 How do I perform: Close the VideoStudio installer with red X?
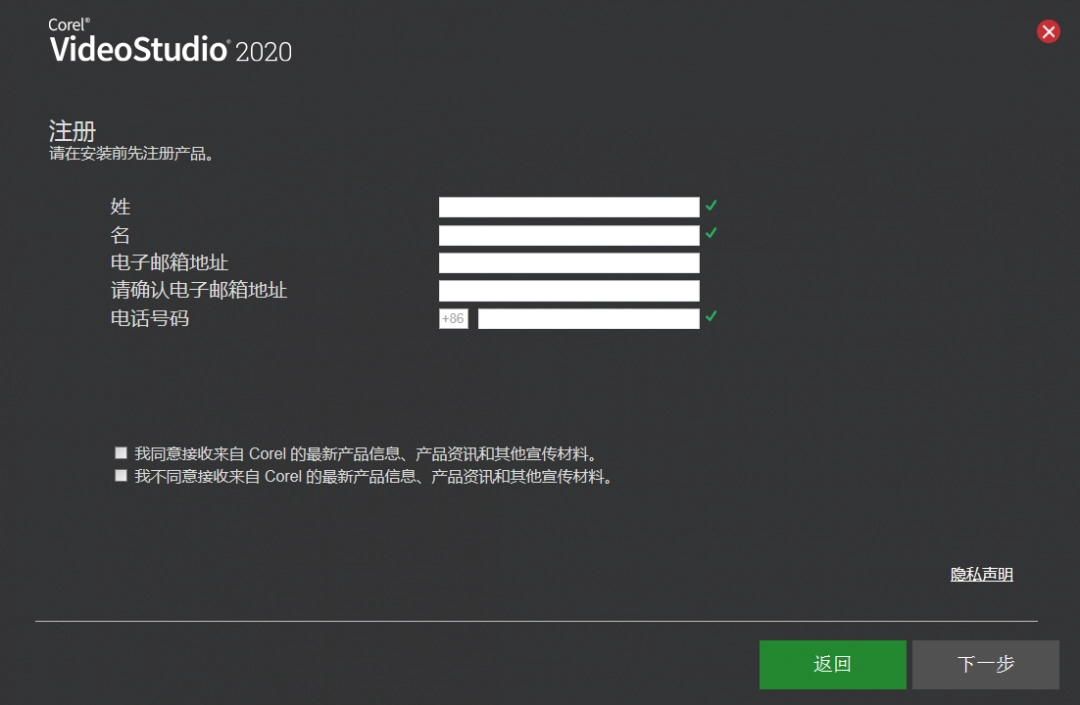pyautogui.click(x=1048, y=32)
